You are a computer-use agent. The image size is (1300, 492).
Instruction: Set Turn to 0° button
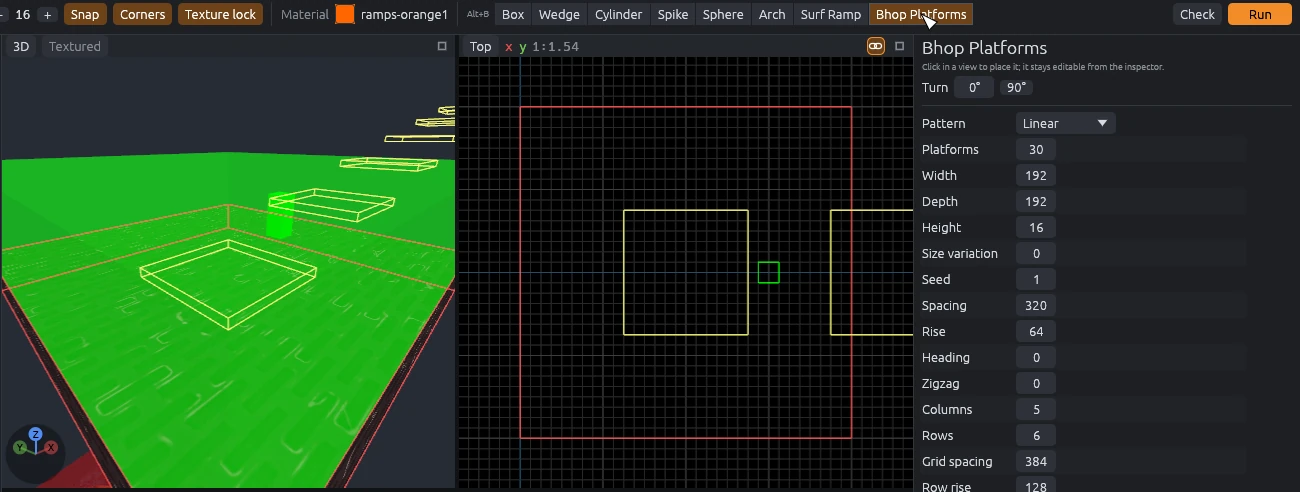pos(974,87)
